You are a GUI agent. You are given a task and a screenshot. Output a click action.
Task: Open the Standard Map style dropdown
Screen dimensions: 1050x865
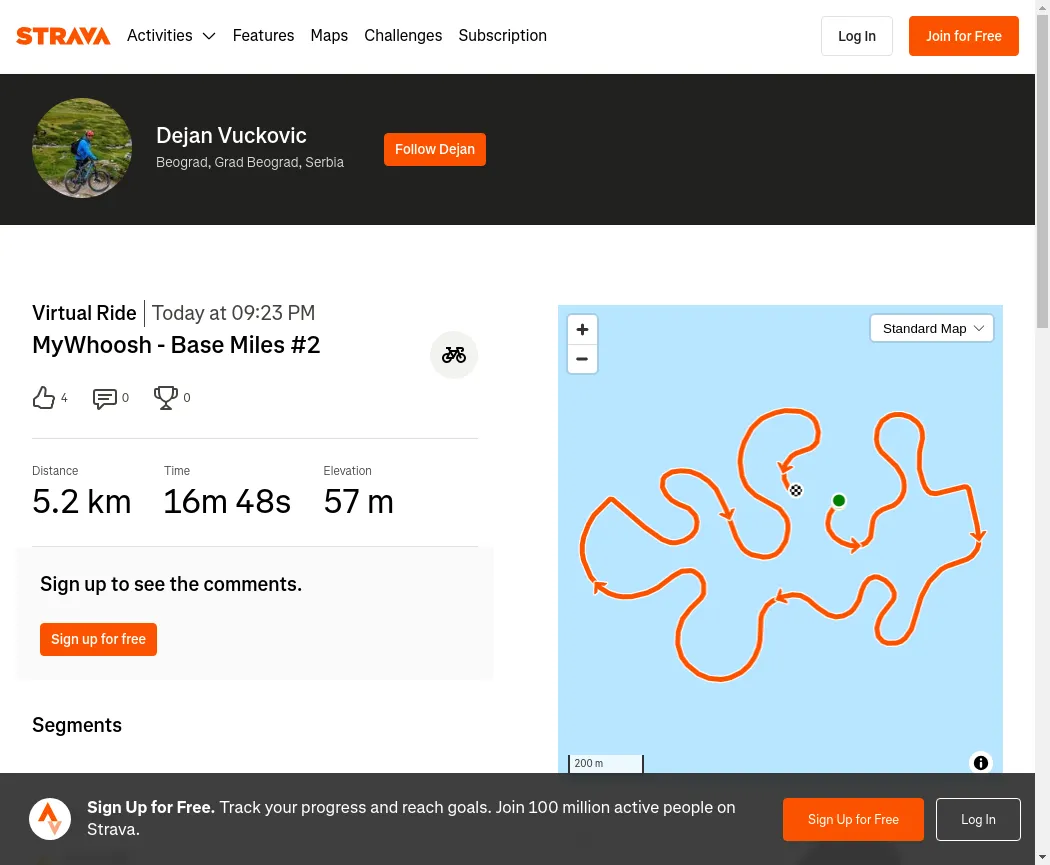click(931, 328)
